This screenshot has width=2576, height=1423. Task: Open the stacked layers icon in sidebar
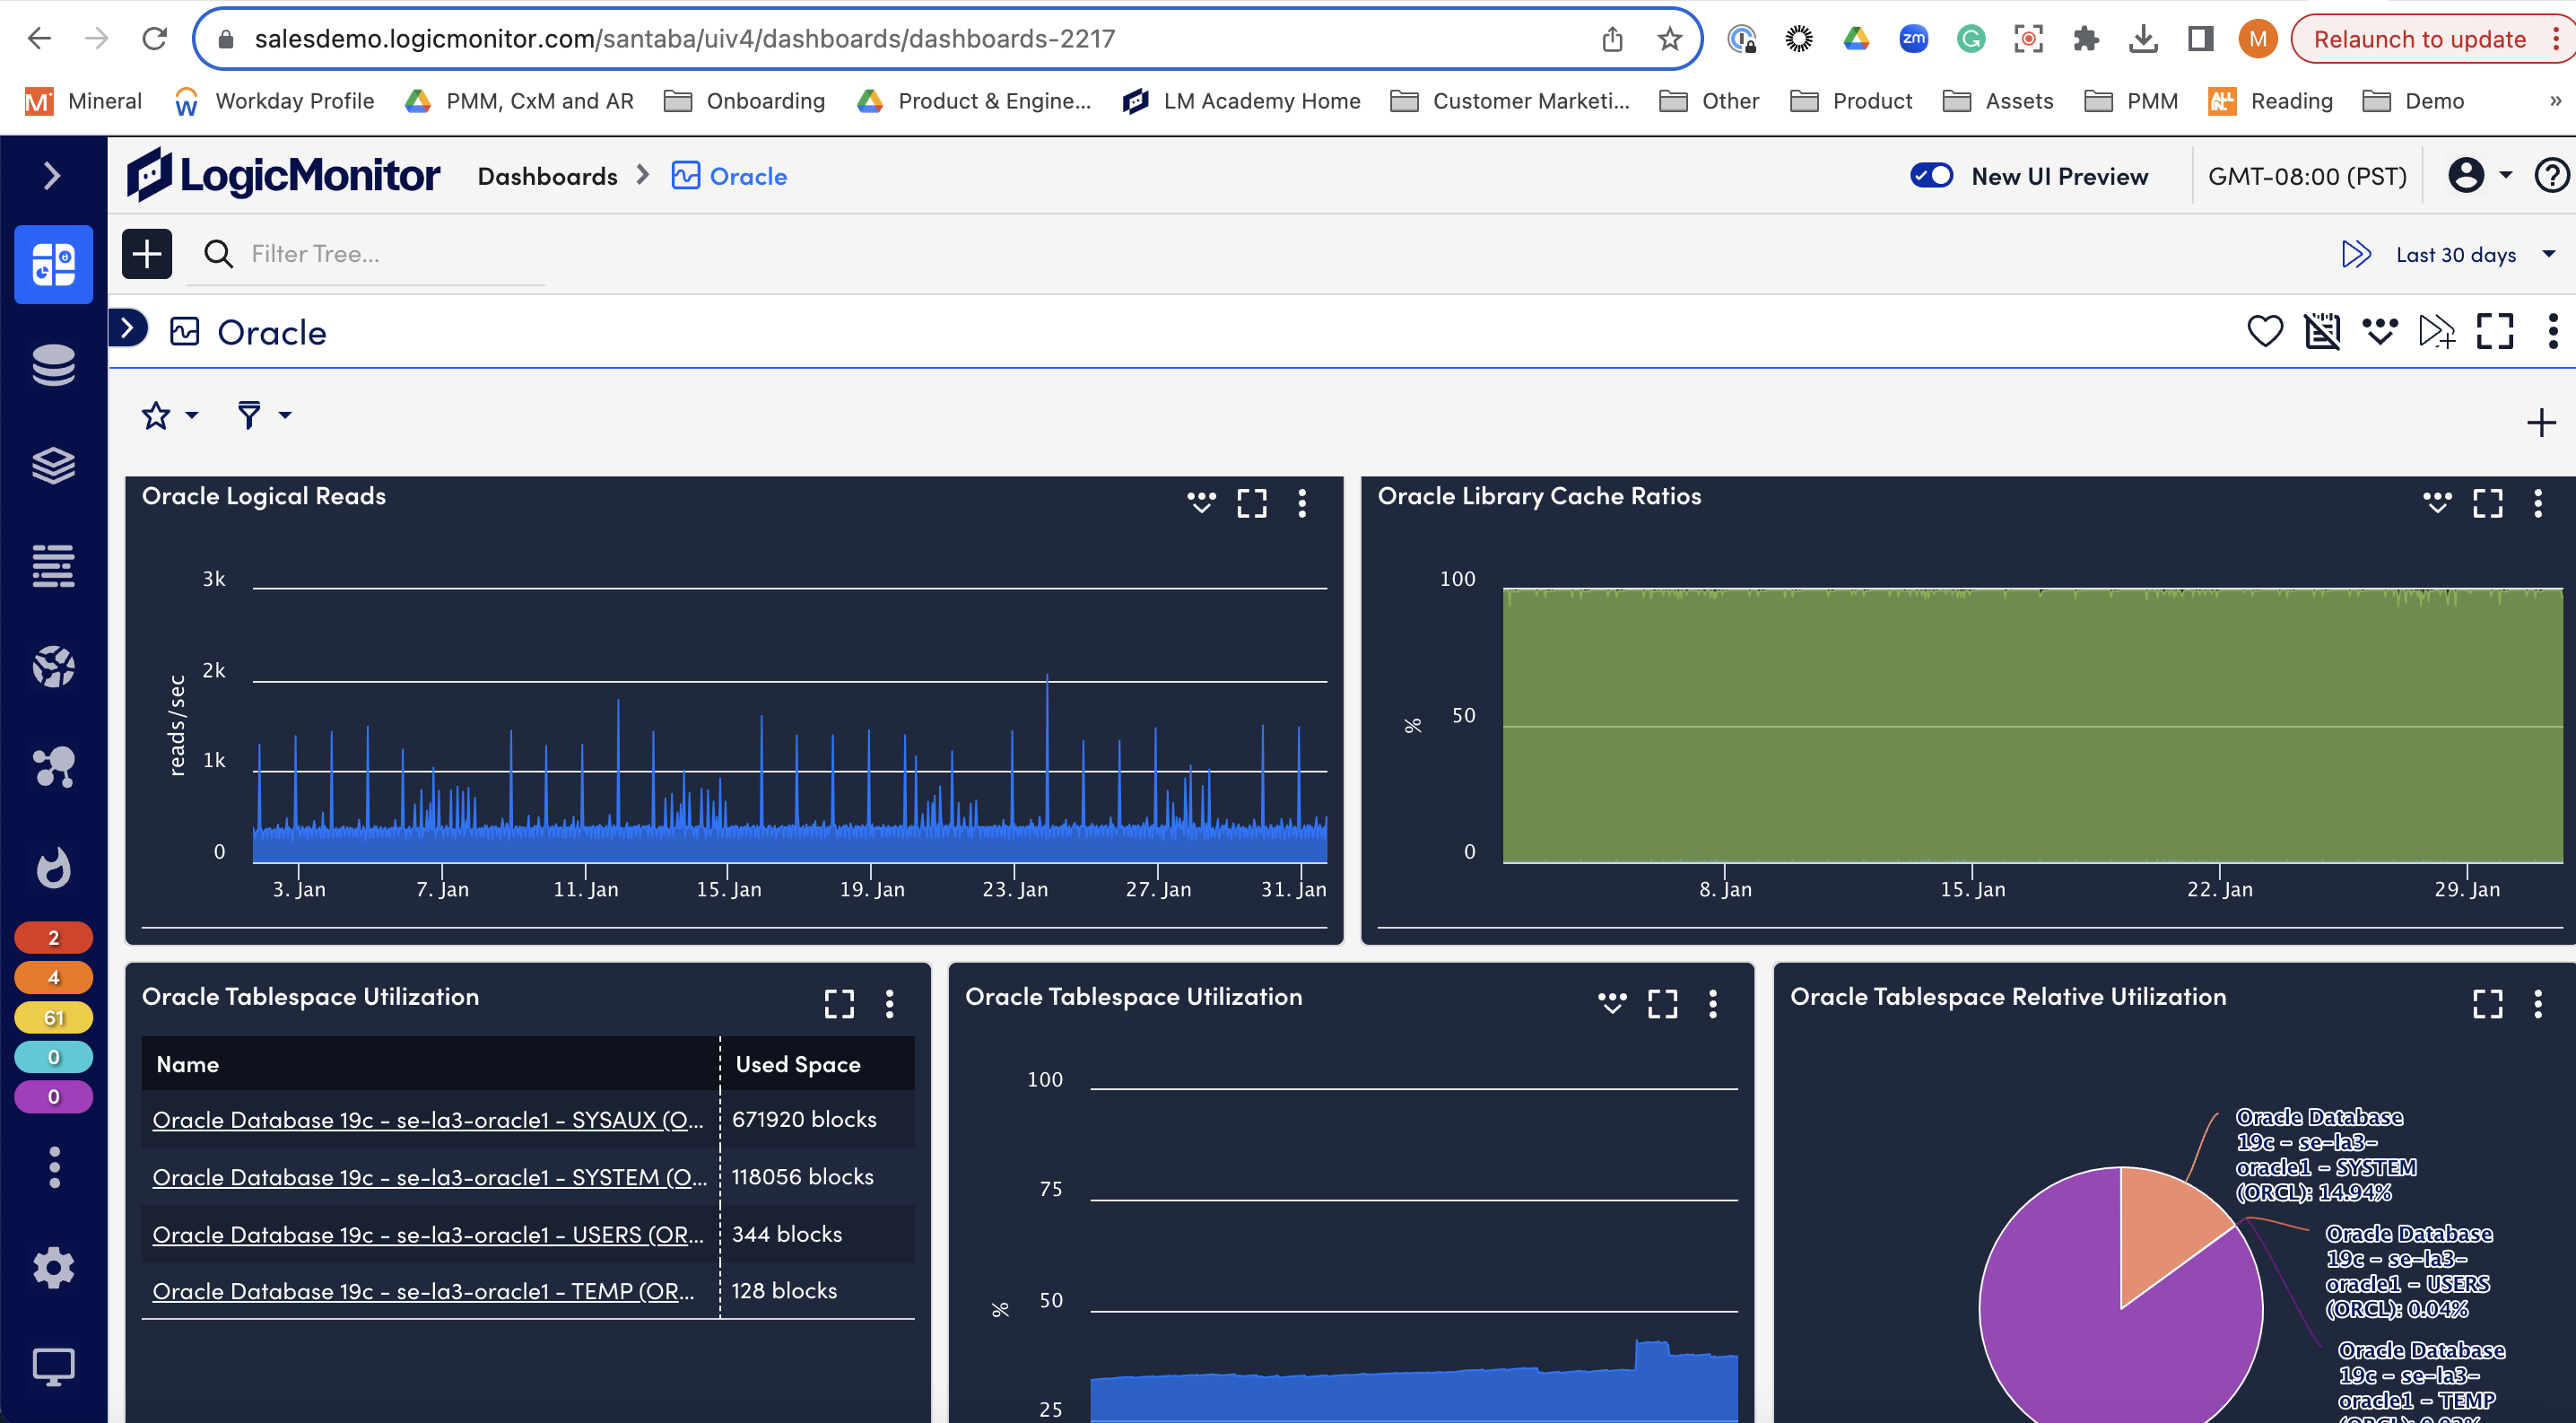(x=53, y=466)
